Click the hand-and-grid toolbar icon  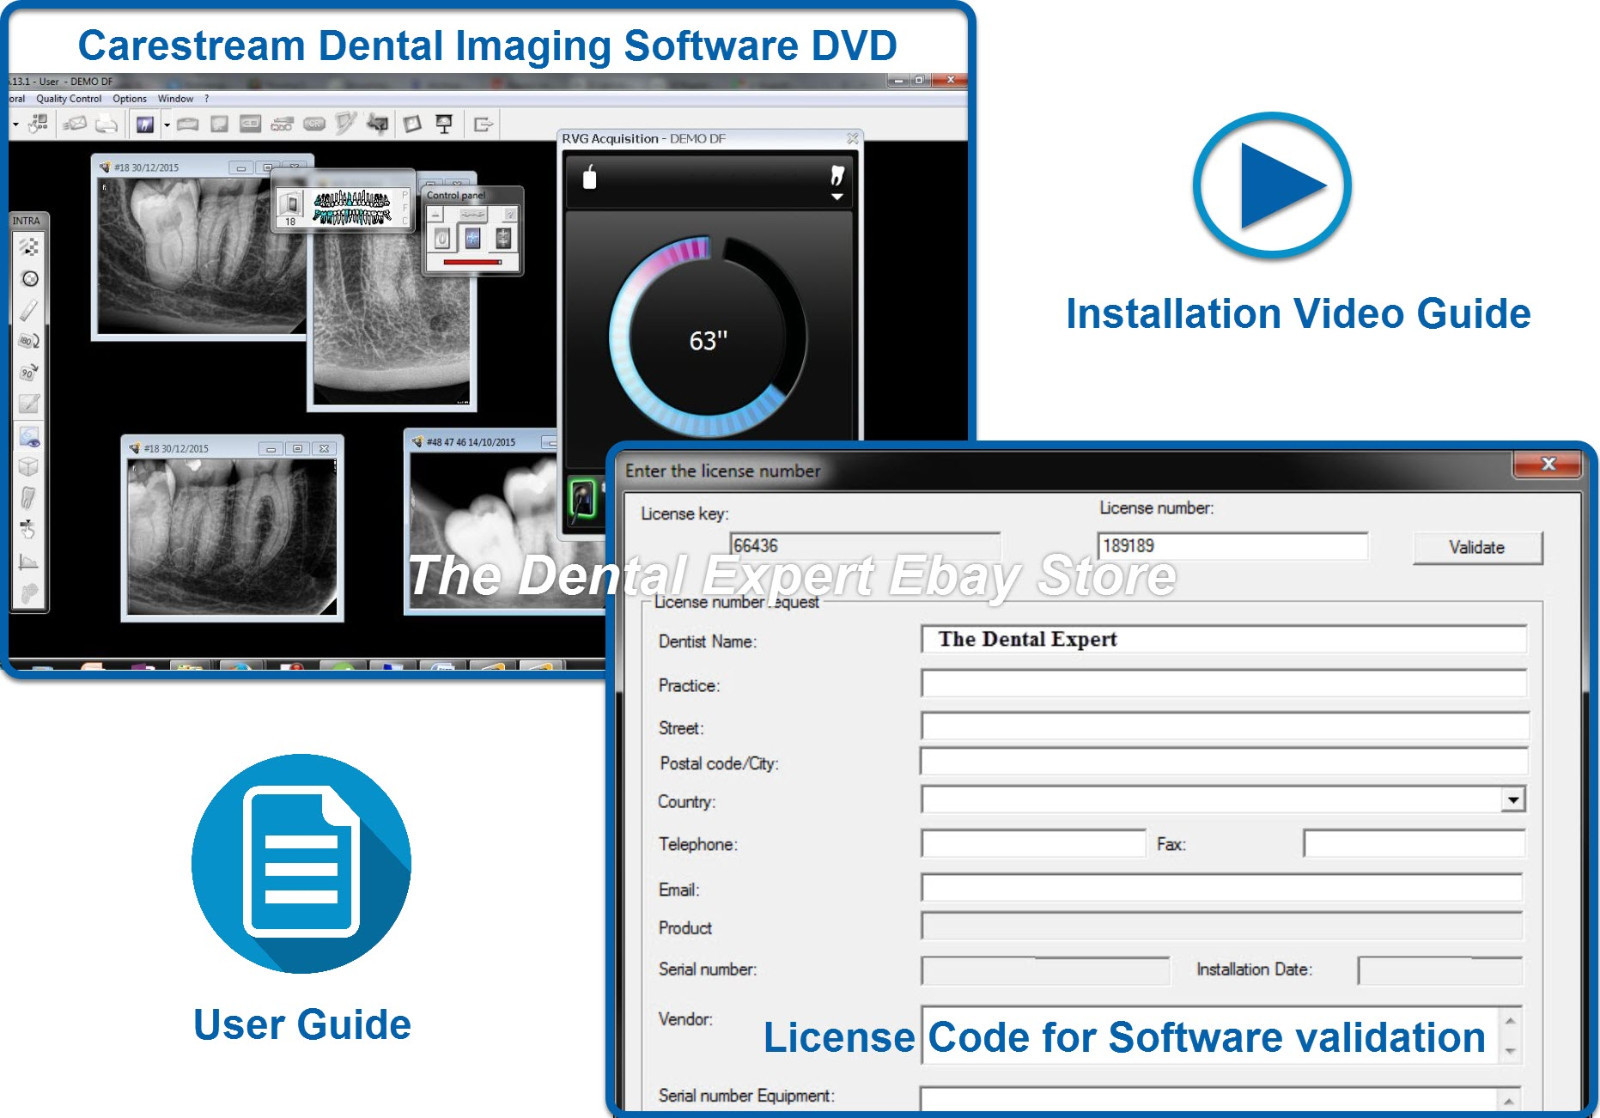[x=39, y=123]
